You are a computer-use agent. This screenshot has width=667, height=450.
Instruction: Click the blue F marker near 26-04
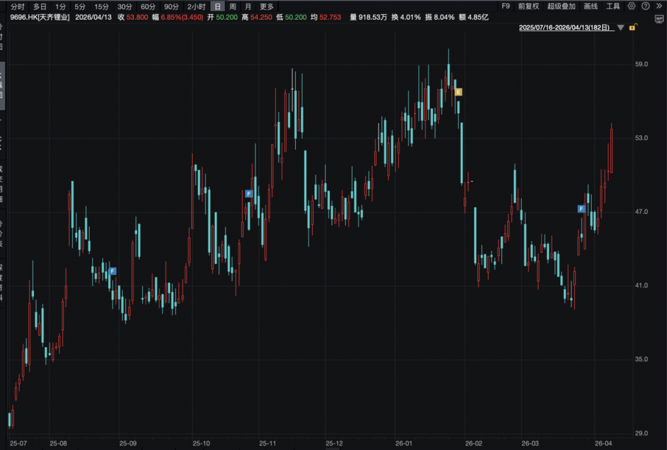coord(581,208)
